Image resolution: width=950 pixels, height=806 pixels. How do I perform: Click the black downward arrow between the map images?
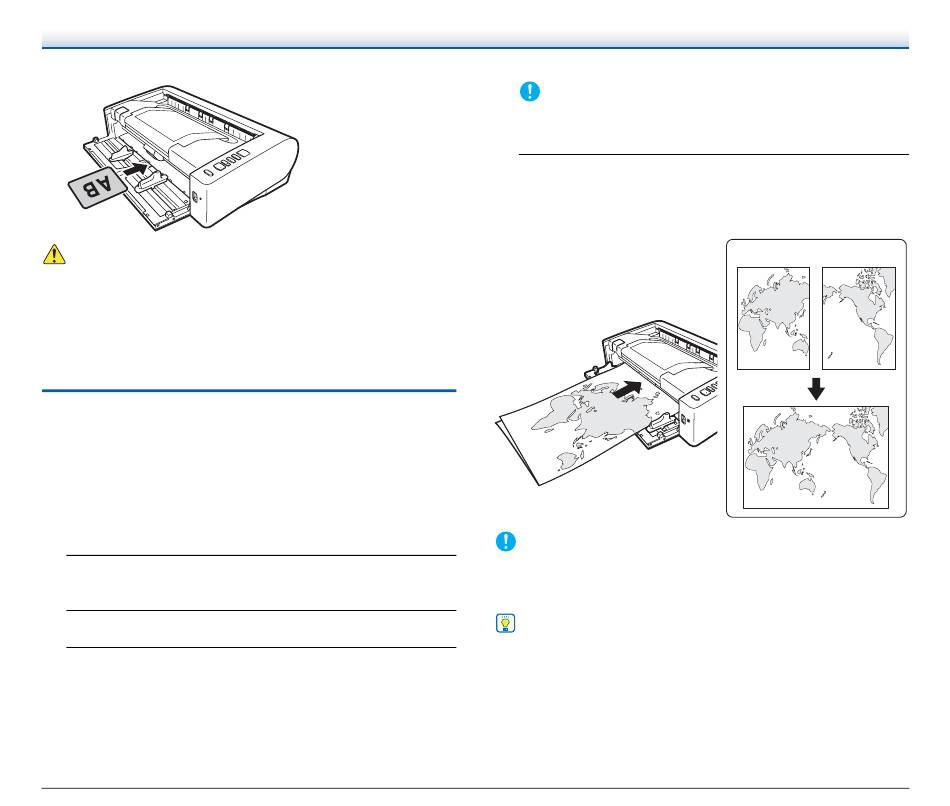tap(816, 388)
